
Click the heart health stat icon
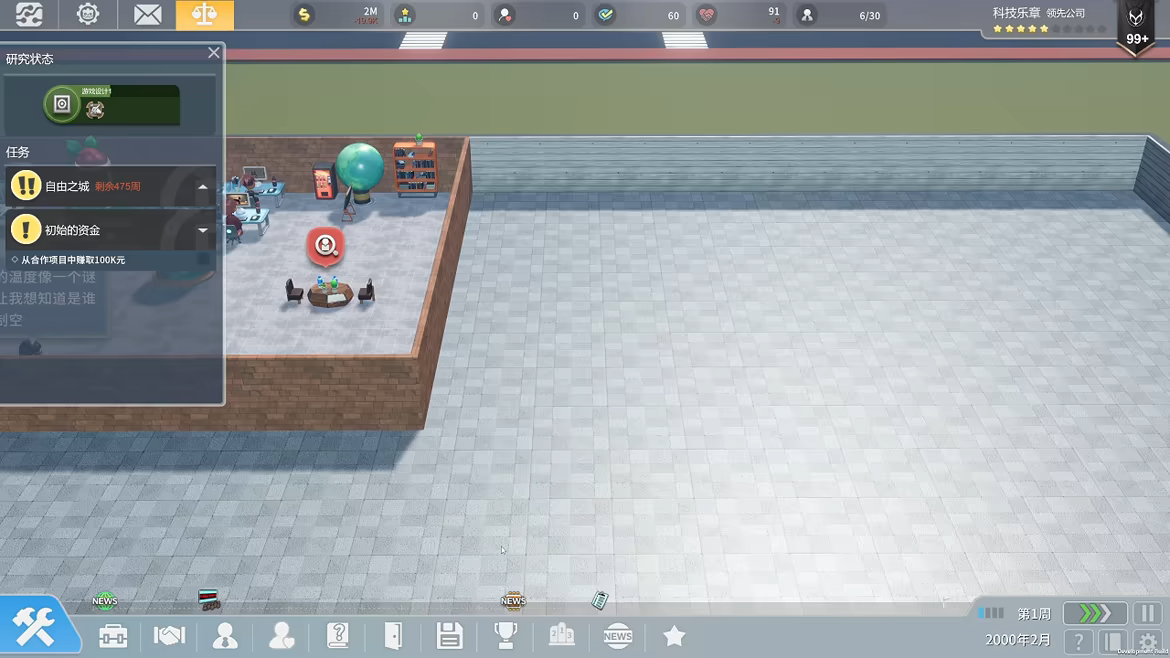(706, 15)
